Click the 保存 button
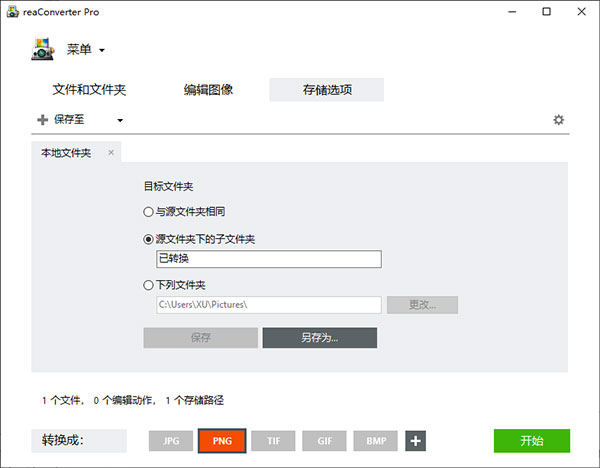 click(201, 338)
